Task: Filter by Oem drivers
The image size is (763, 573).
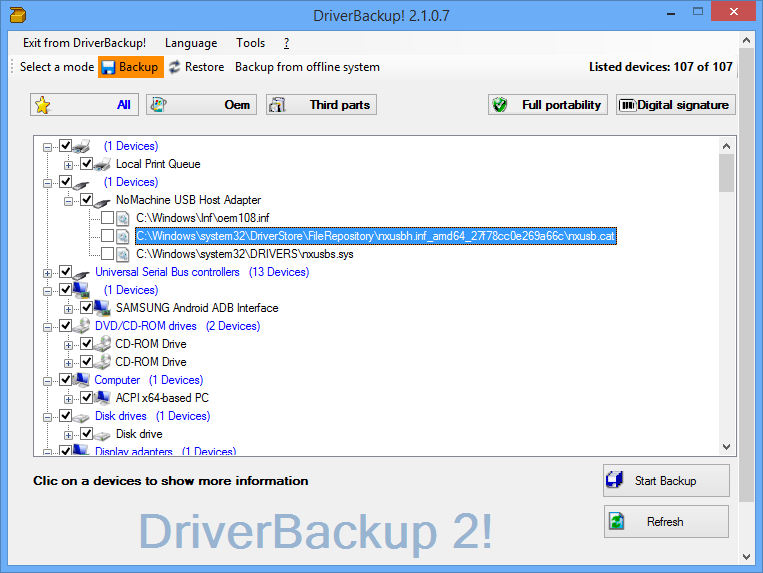Action: pos(201,105)
